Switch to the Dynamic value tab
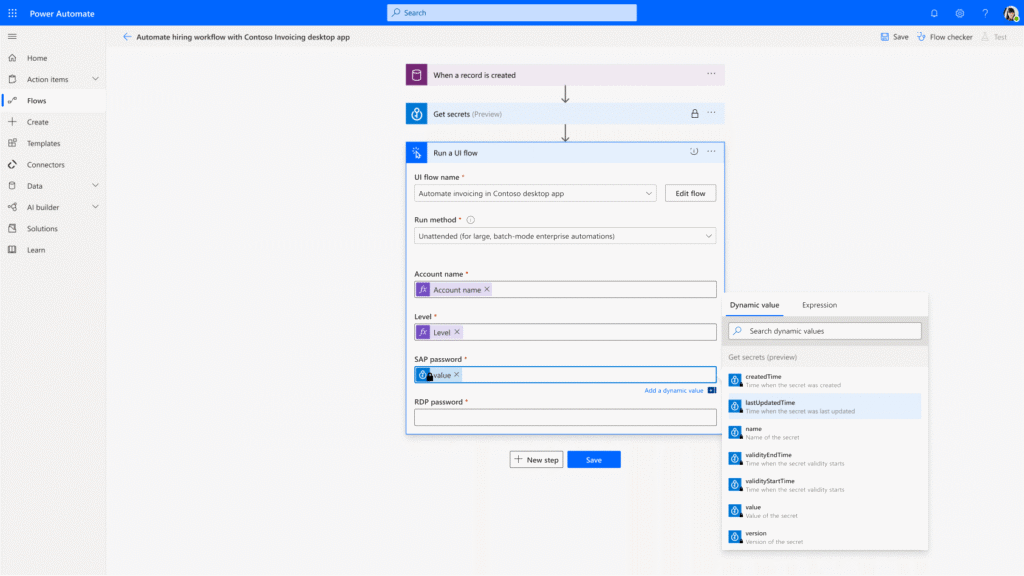Screen dimensions: 1024x576 tap(754, 305)
